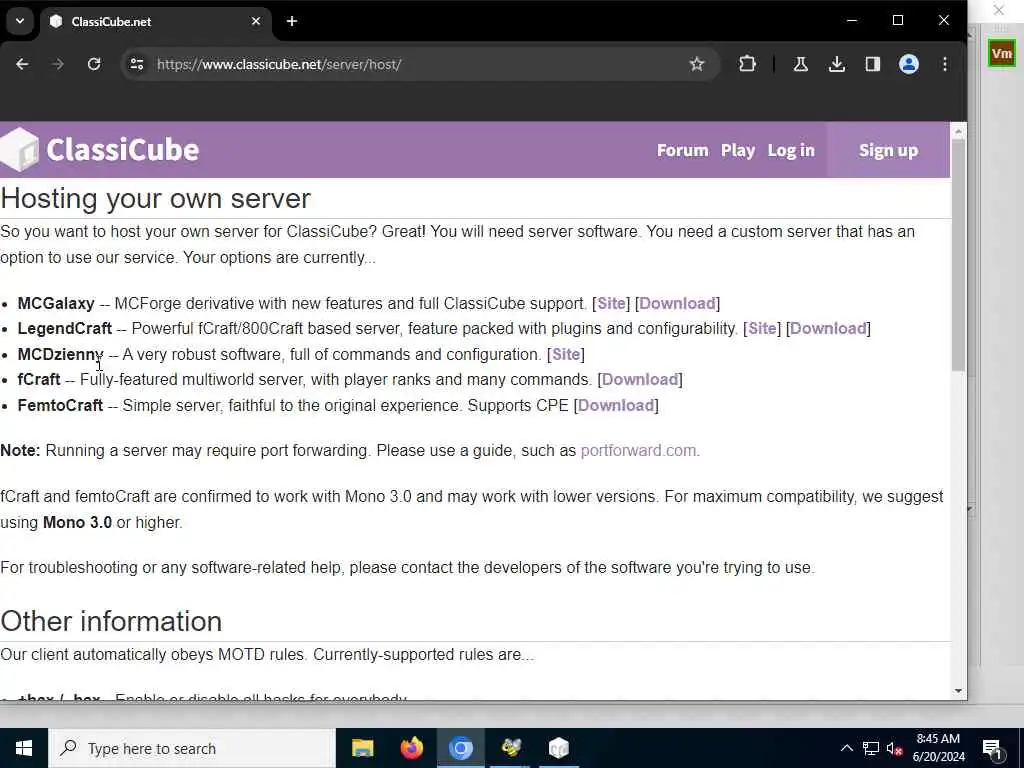Viewport: 1024px width, 768px height.
Task: View site information icon in address bar
Action: (x=136, y=64)
